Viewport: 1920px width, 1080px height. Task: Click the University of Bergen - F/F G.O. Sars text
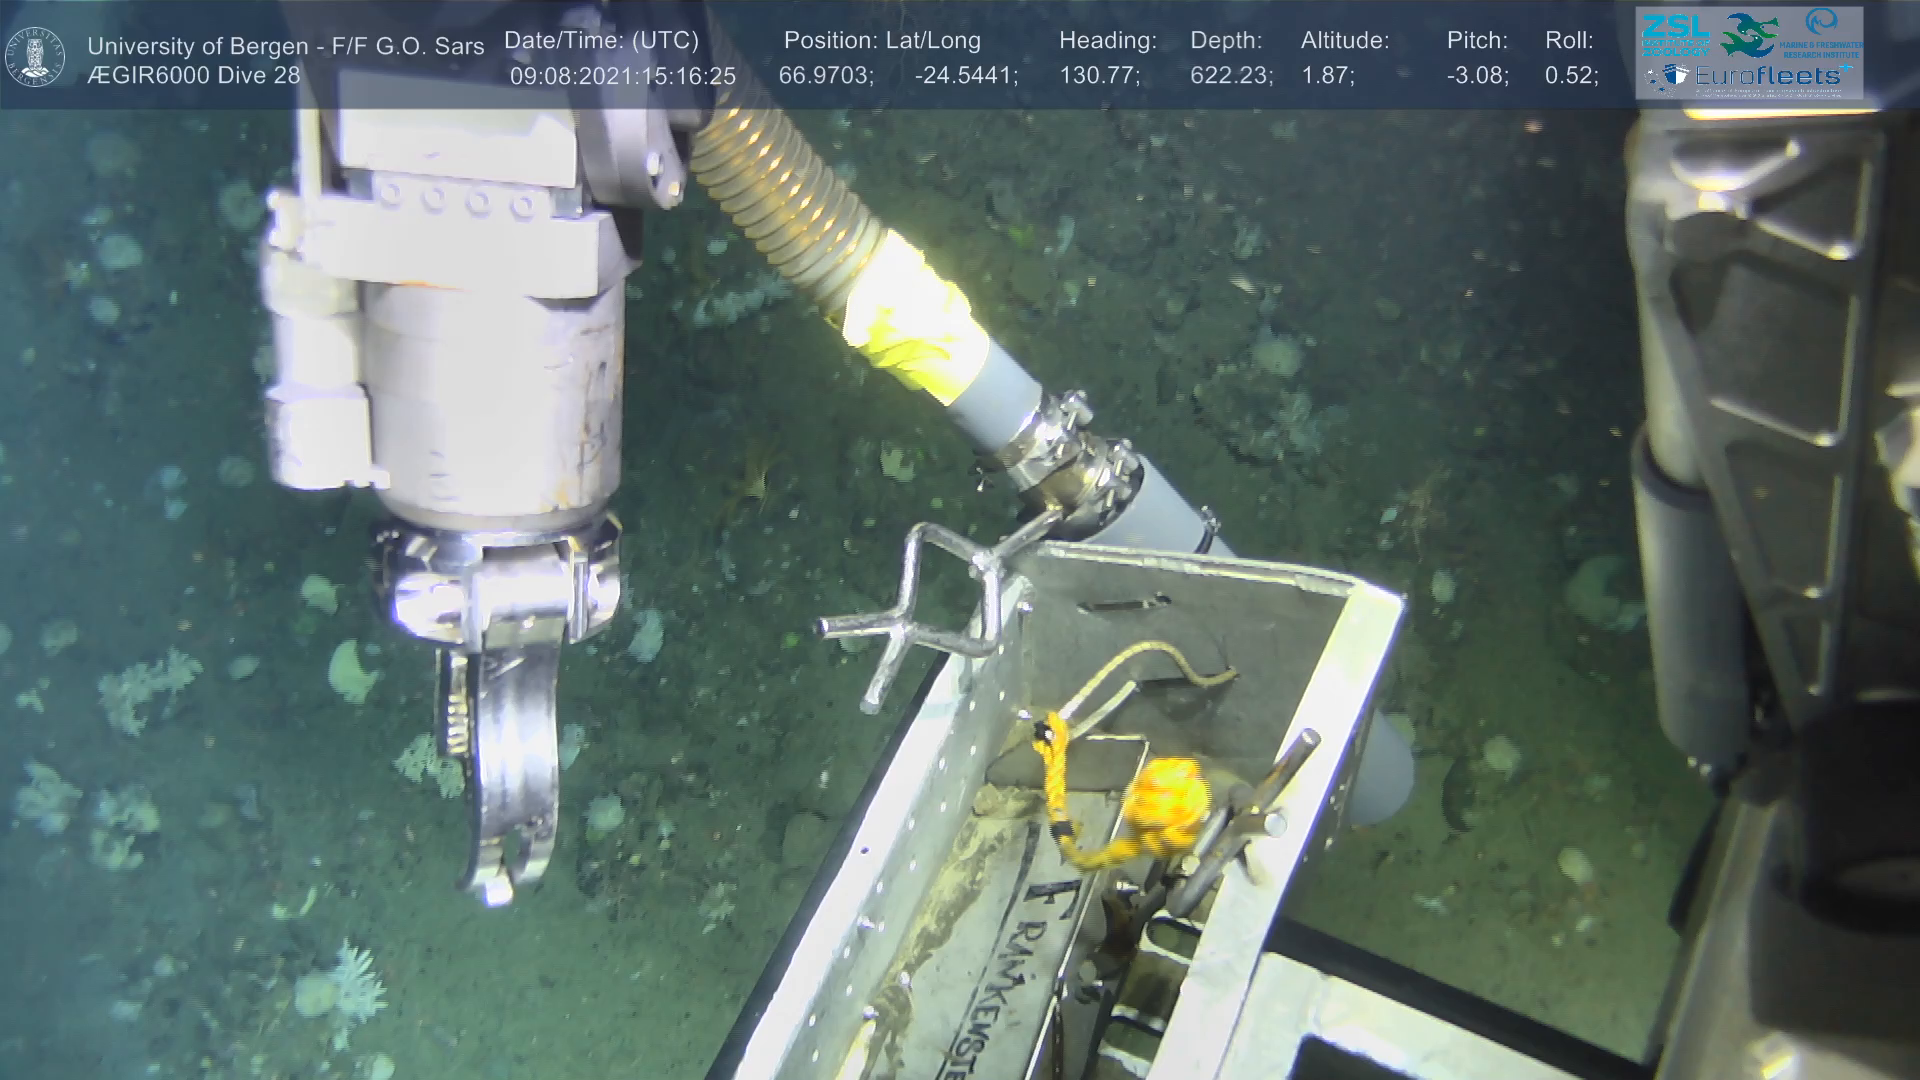tap(285, 46)
